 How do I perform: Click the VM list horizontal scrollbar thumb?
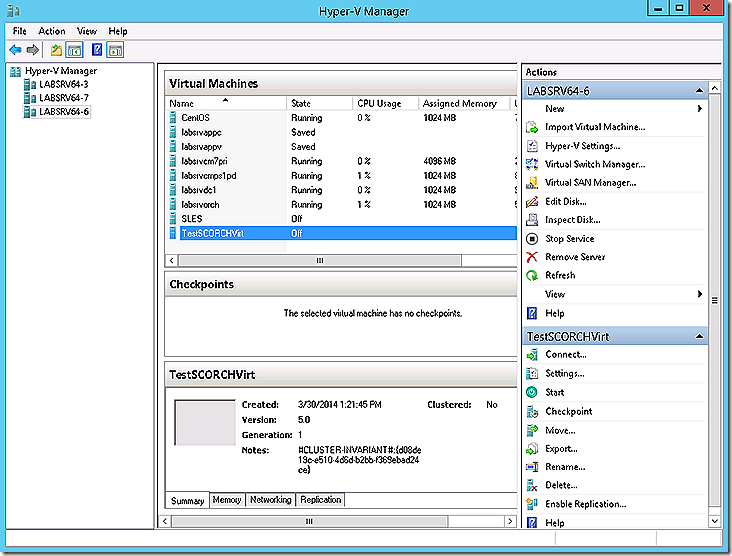click(x=320, y=260)
